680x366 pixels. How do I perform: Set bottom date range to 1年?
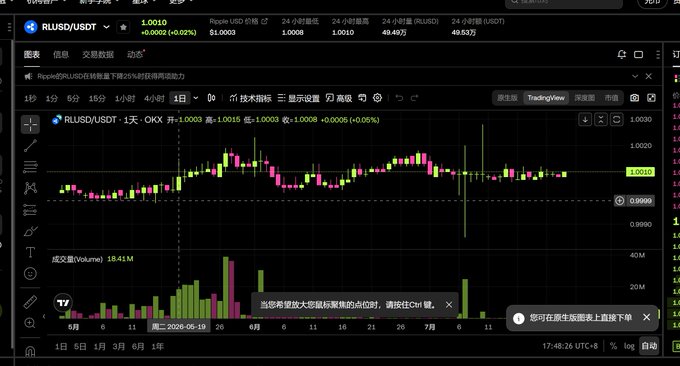click(x=157, y=346)
